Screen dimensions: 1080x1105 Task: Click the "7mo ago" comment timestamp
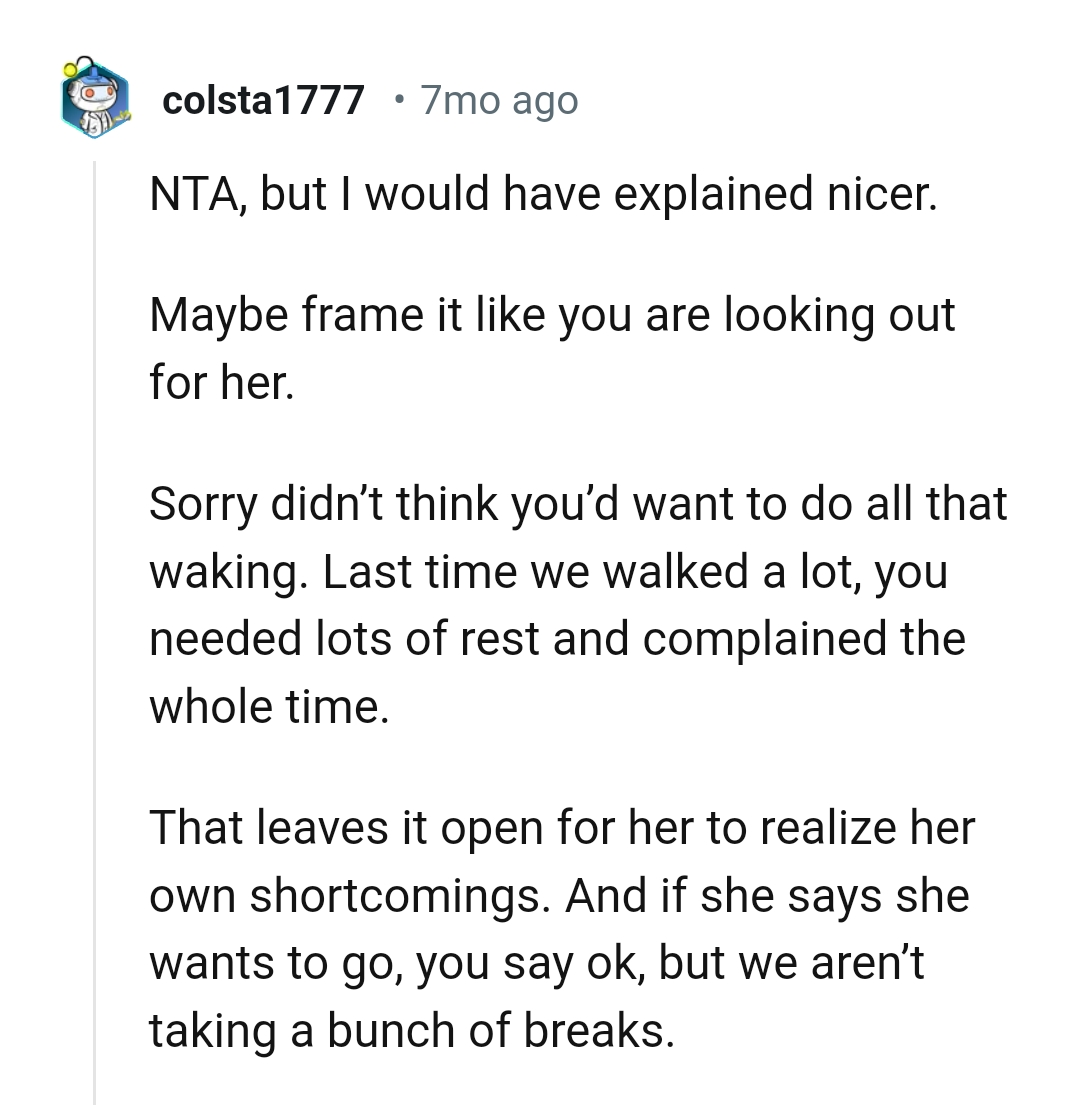(x=499, y=100)
